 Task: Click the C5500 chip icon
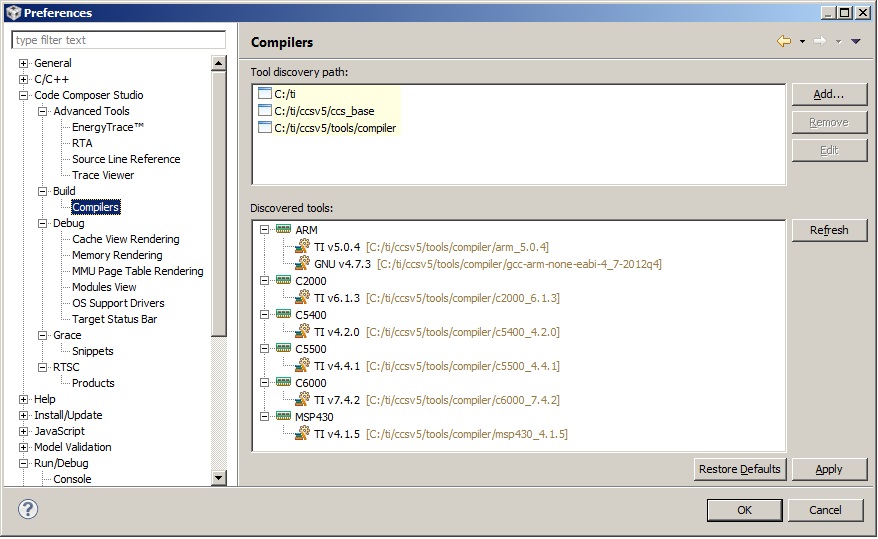coord(283,349)
